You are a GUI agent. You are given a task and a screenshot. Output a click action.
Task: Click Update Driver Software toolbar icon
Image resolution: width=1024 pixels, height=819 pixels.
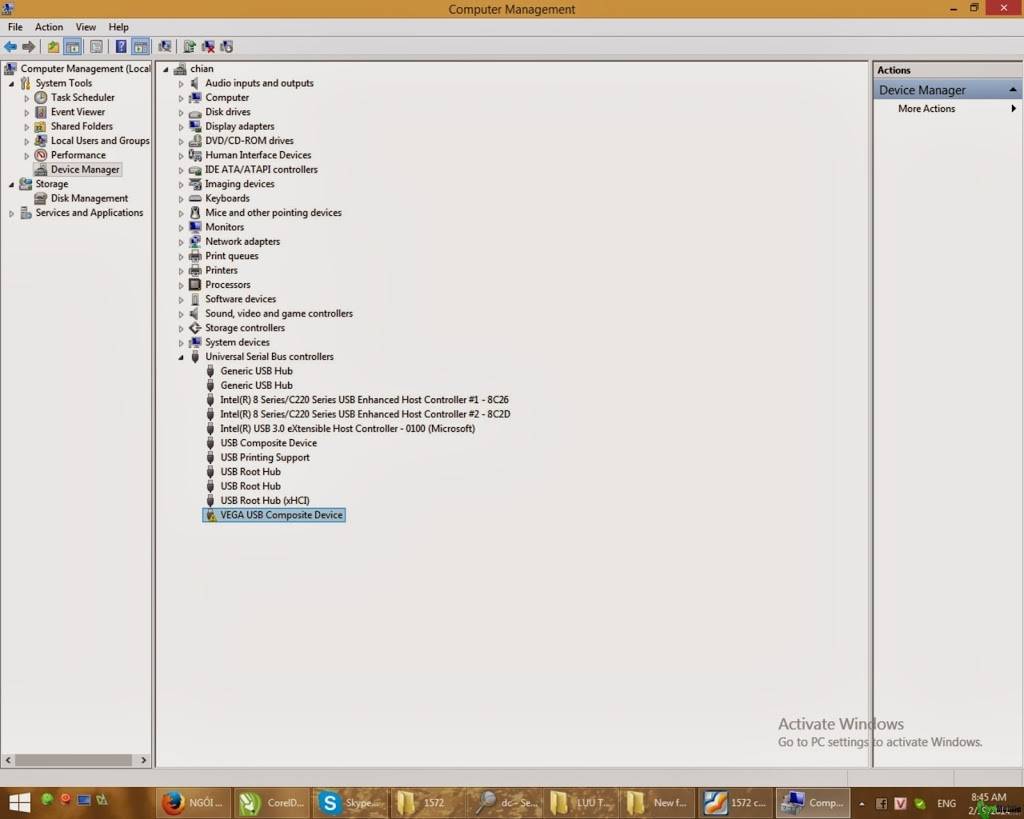[189, 46]
